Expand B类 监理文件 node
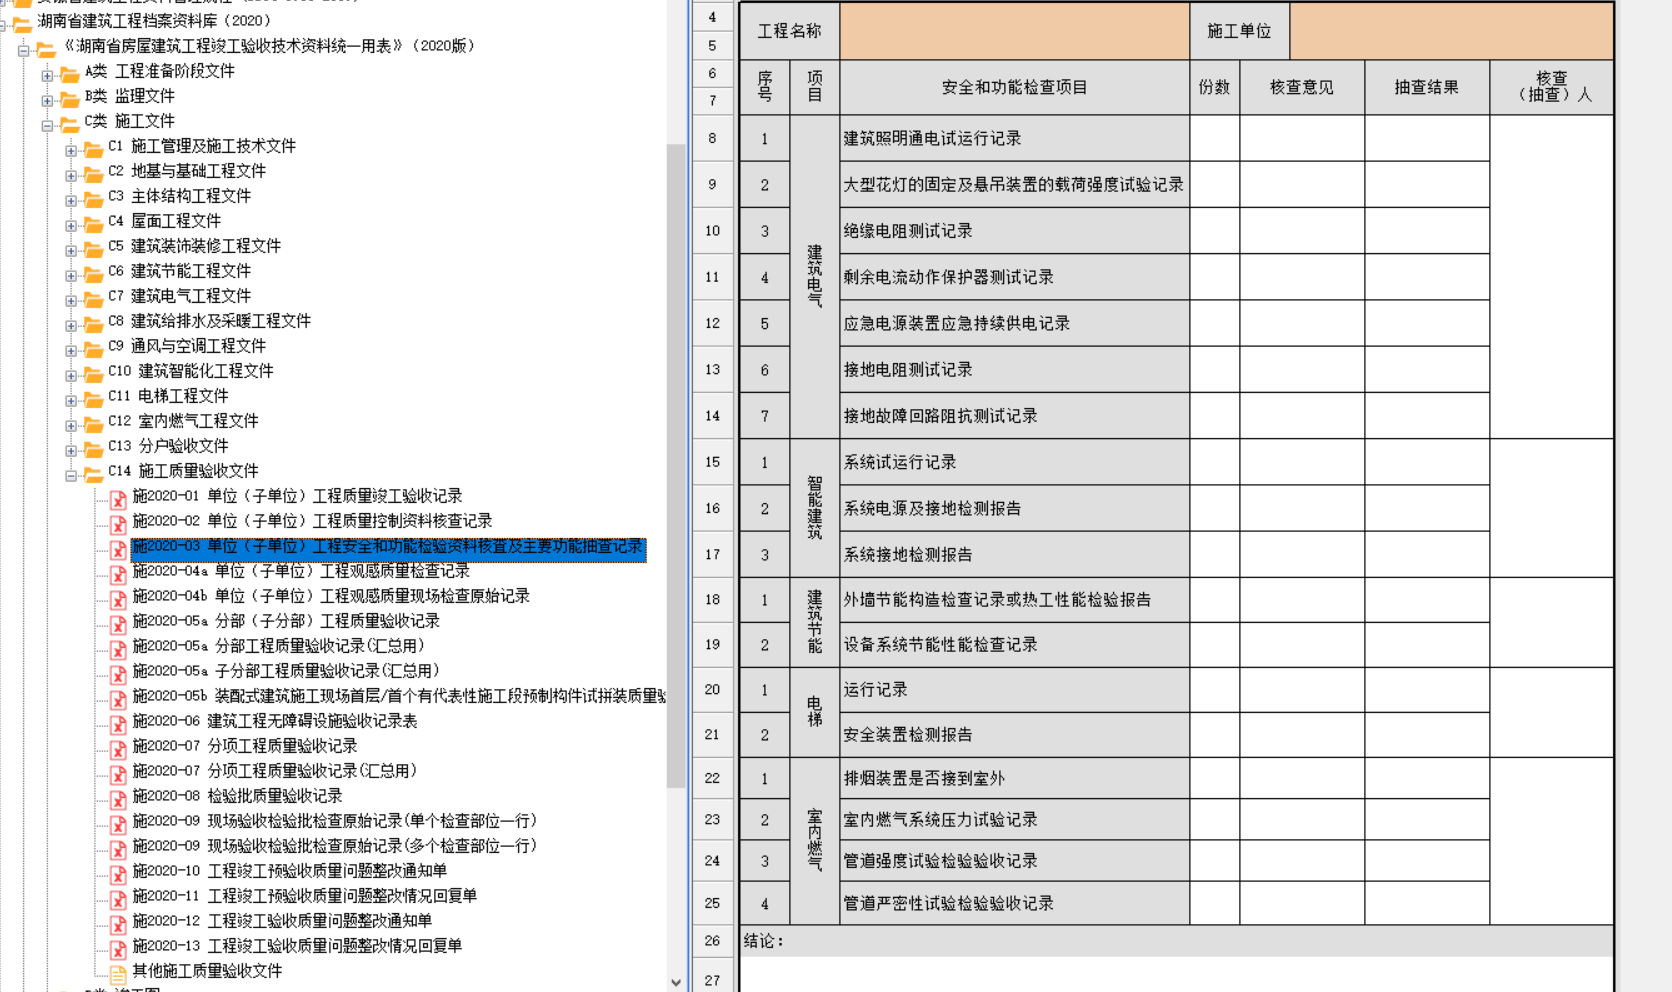This screenshot has height=992, width=1672. tap(47, 100)
